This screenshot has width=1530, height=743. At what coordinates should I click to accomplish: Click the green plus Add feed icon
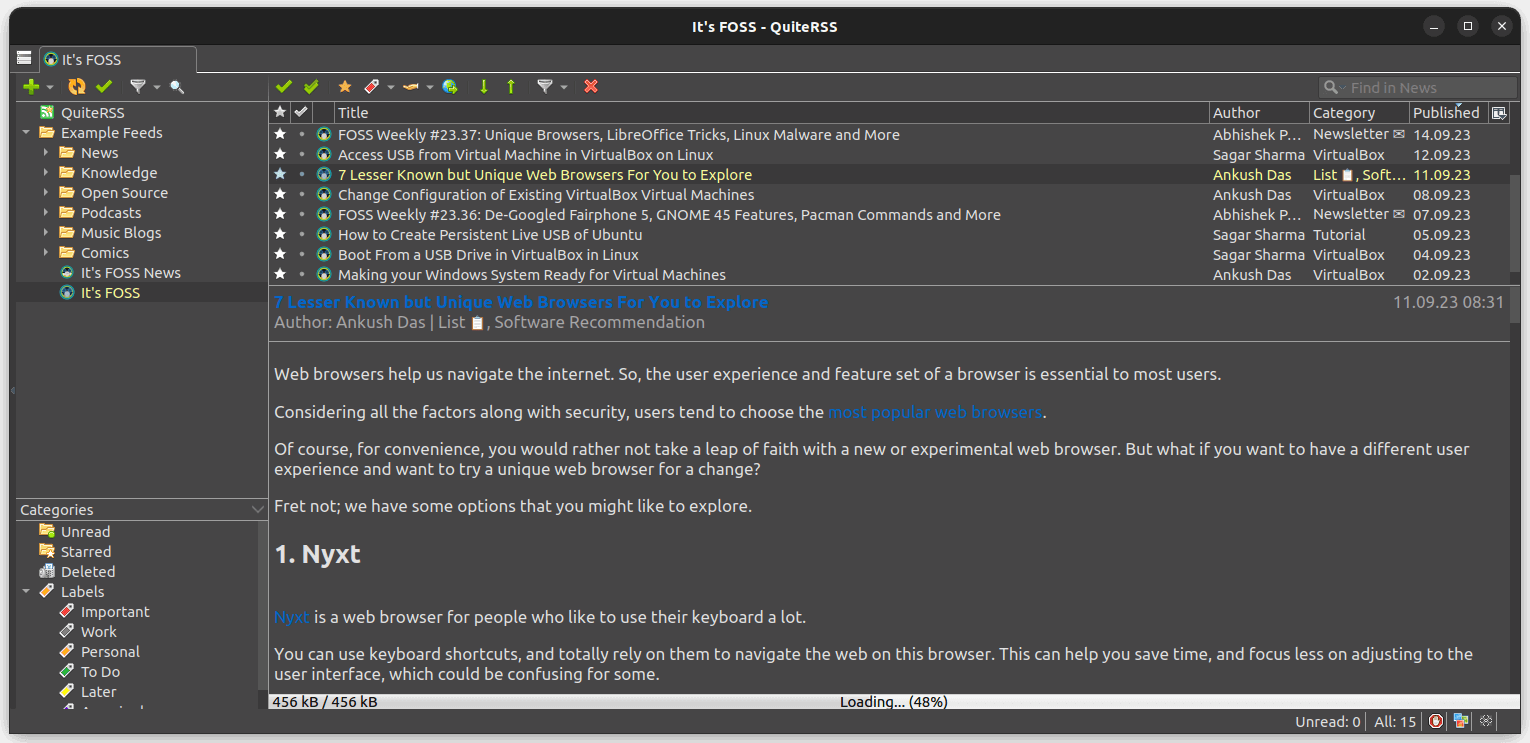pos(31,87)
